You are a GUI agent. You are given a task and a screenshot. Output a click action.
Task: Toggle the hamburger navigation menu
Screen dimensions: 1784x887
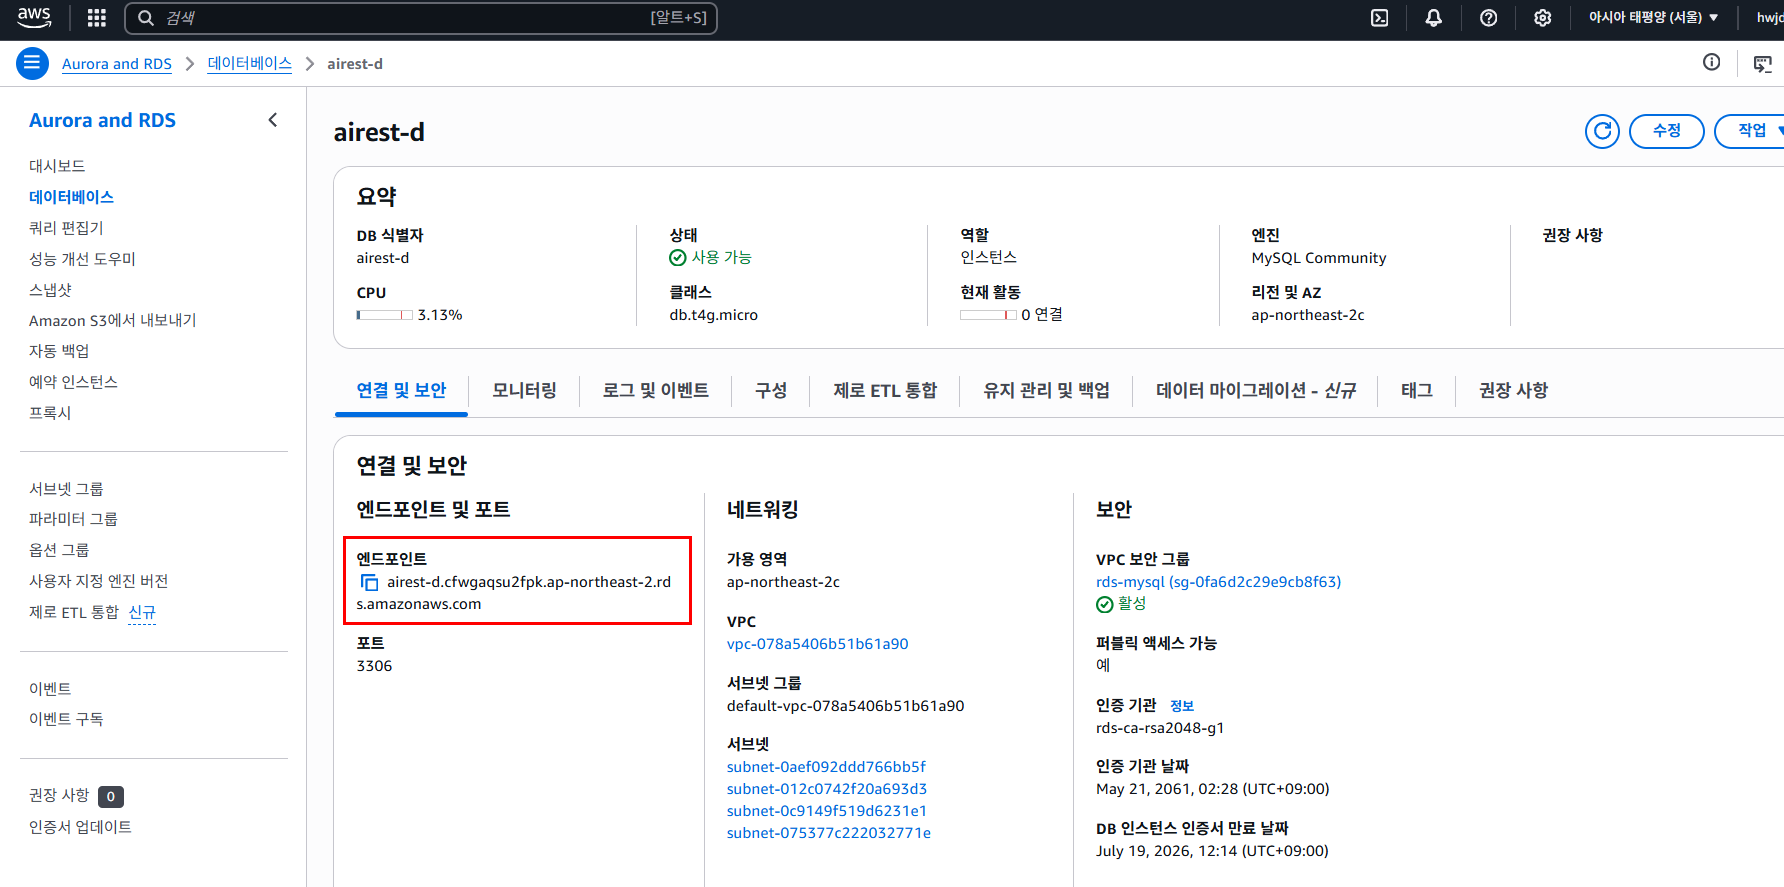(x=32, y=63)
